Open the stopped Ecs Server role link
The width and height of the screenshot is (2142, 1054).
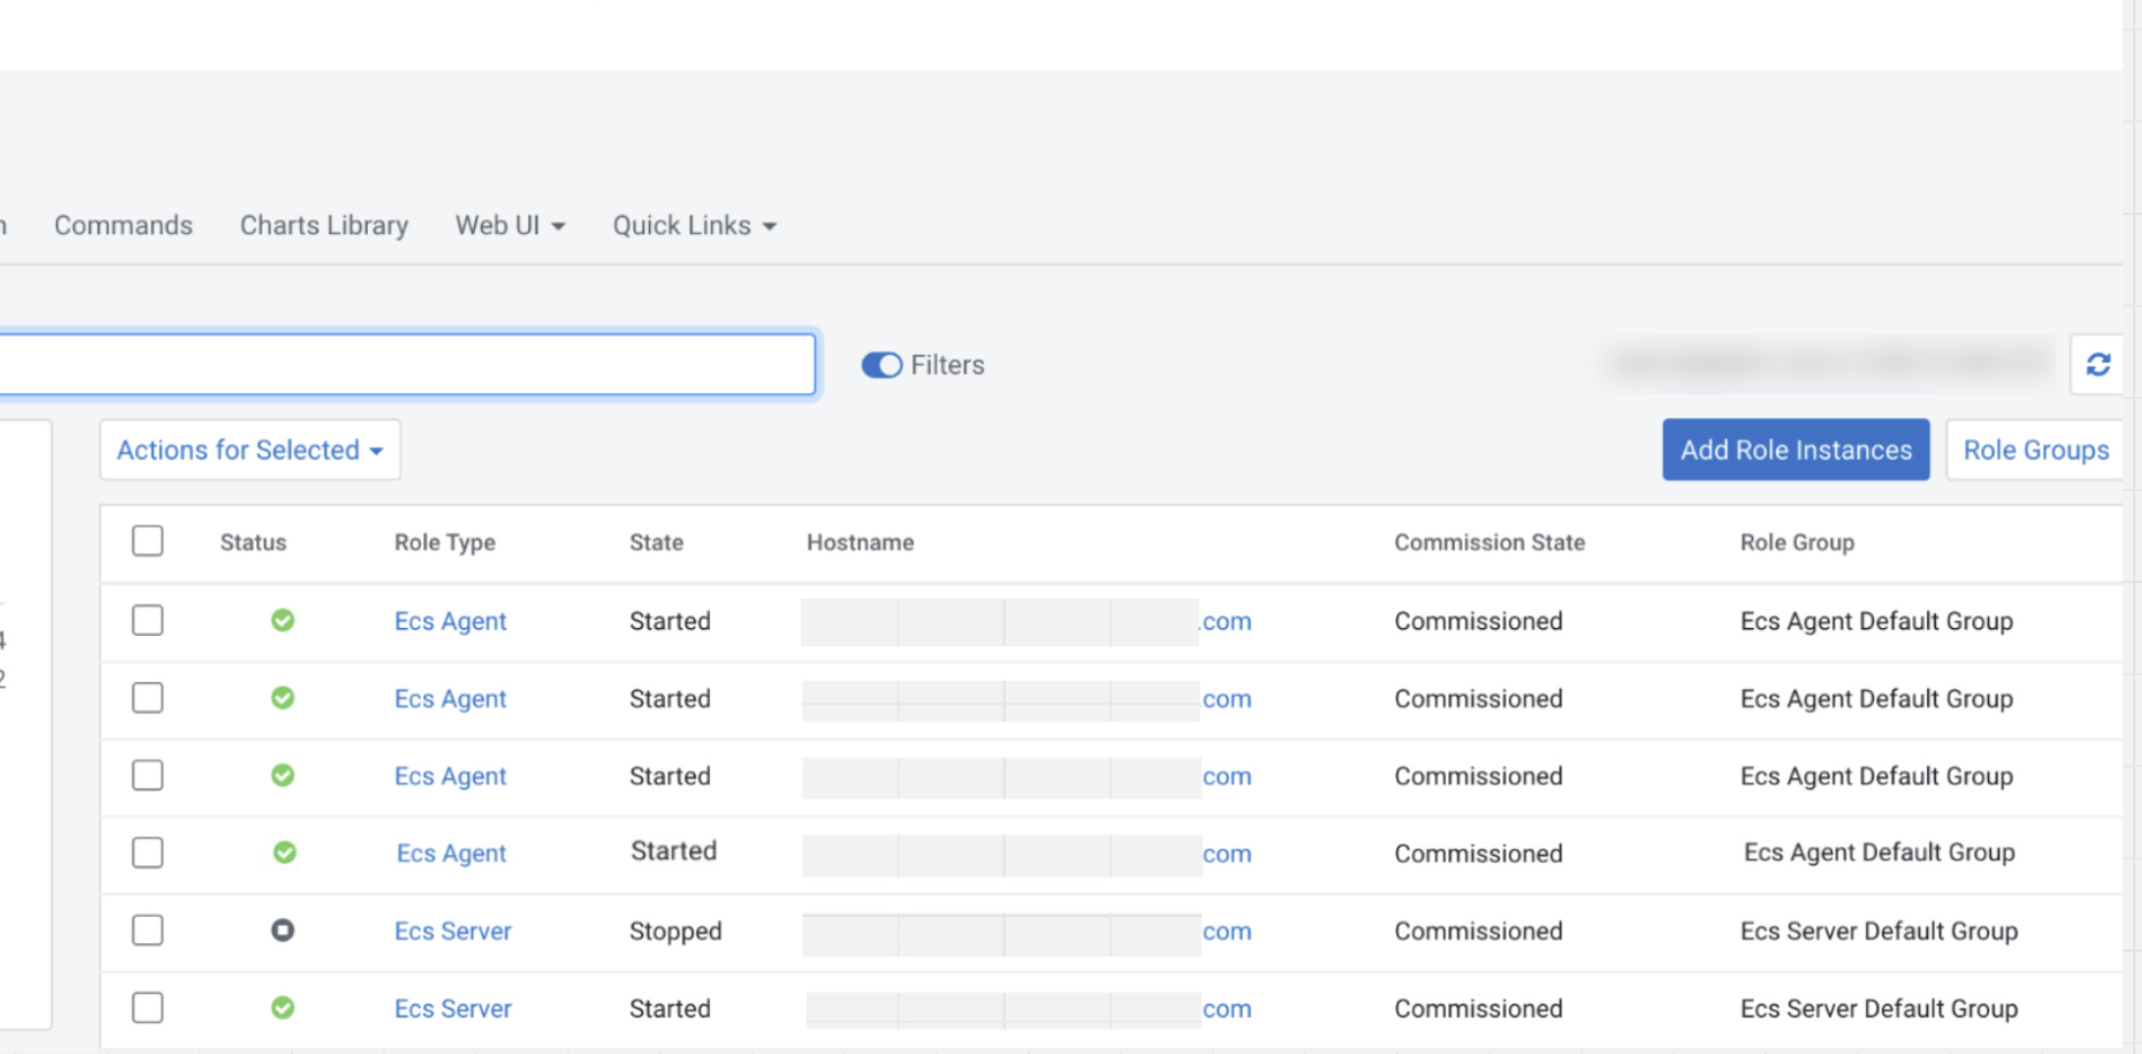(x=452, y=931)
